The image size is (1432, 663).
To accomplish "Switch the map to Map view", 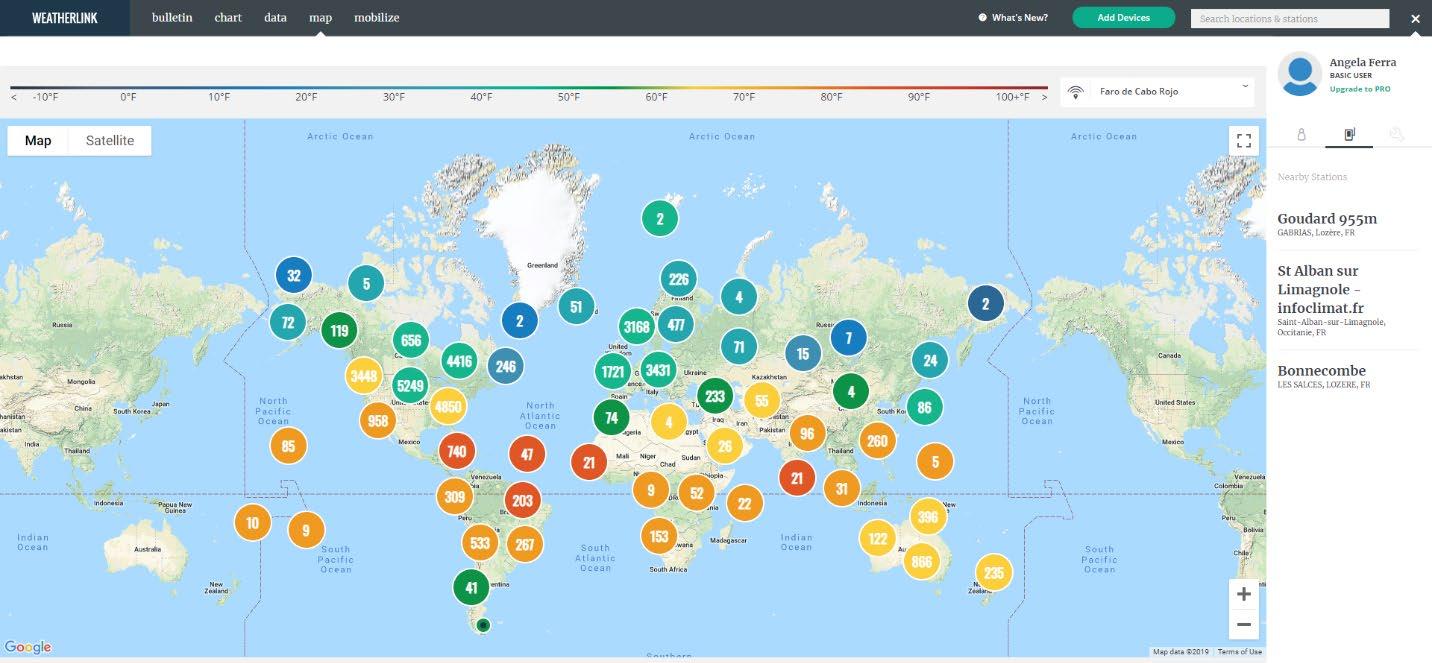I will pos(38,141).
